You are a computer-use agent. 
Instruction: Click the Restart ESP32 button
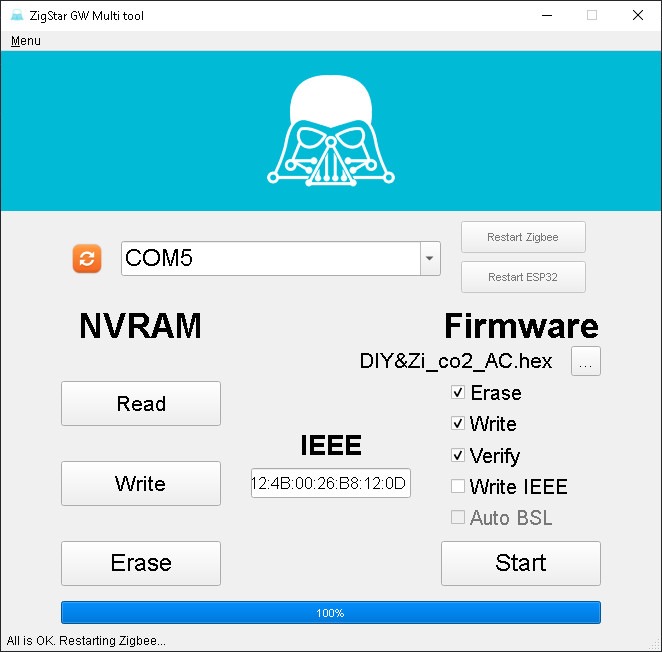pyautogui.click(x=523, y=277)
